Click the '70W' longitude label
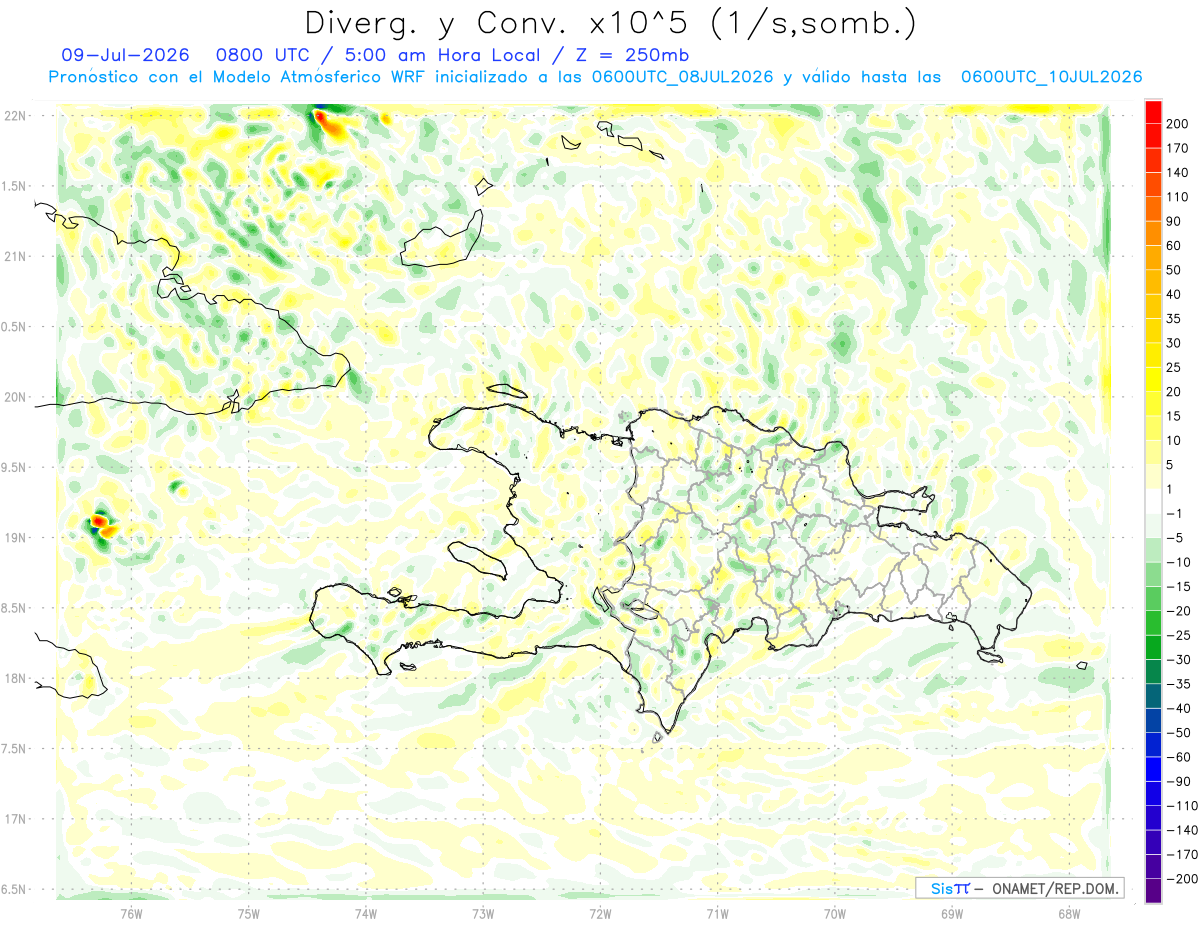The width and height of the screenshot is (1200, 927). tap(835, 913)
